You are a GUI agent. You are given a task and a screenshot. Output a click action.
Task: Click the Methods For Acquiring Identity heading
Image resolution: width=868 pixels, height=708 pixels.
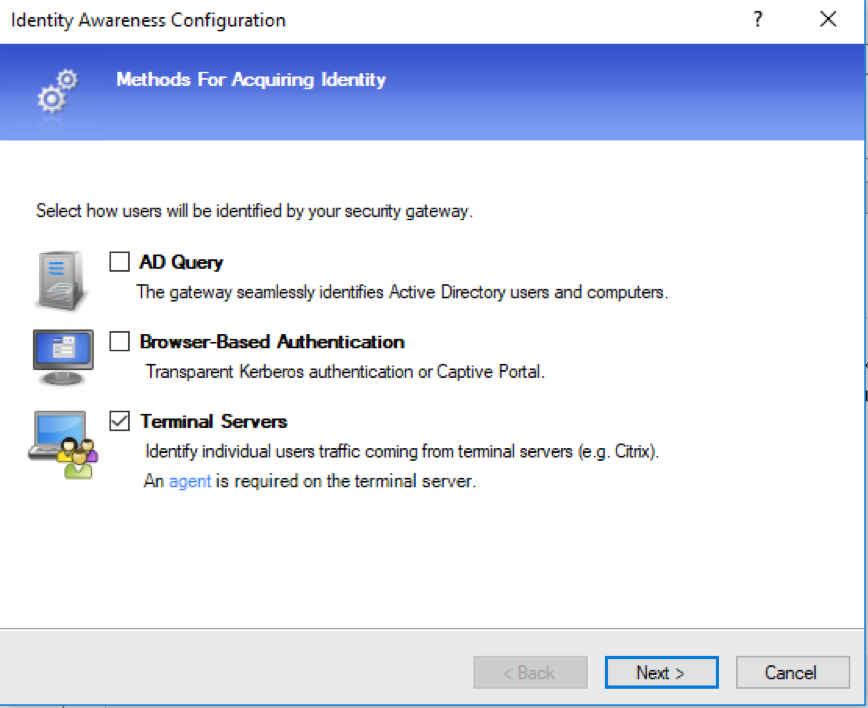[251, 80]
